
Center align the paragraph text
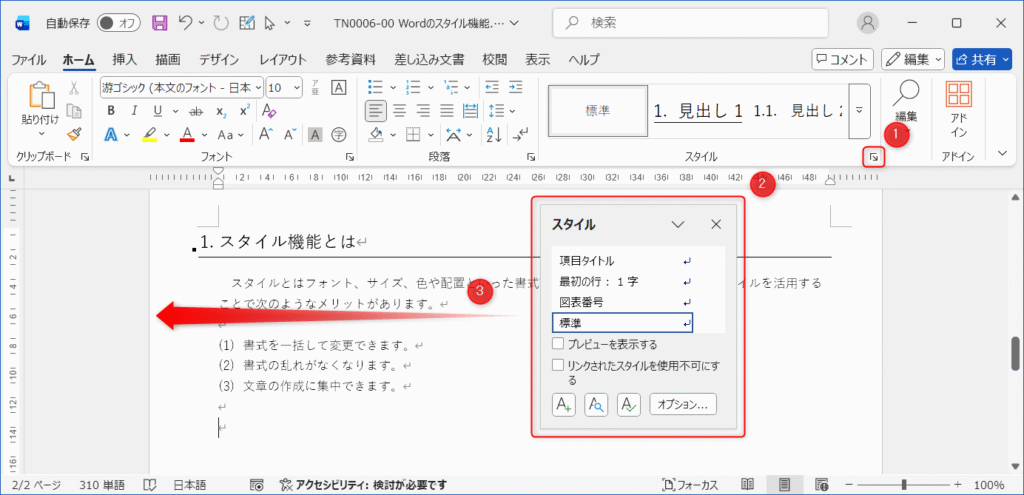click(399, 110)
